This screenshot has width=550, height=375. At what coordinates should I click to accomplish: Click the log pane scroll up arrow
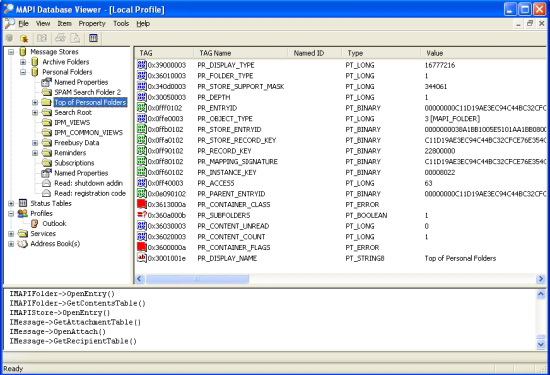tap(541, 294)
